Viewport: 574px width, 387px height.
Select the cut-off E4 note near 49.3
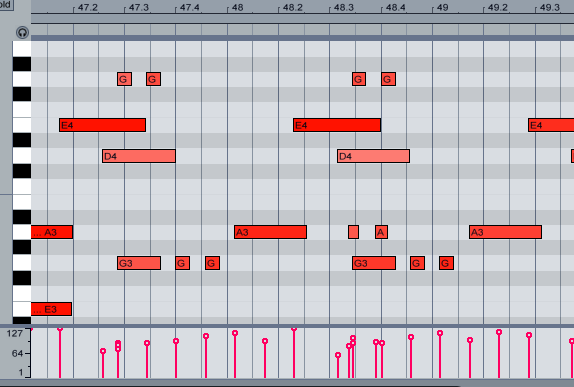tap(551, 125)
